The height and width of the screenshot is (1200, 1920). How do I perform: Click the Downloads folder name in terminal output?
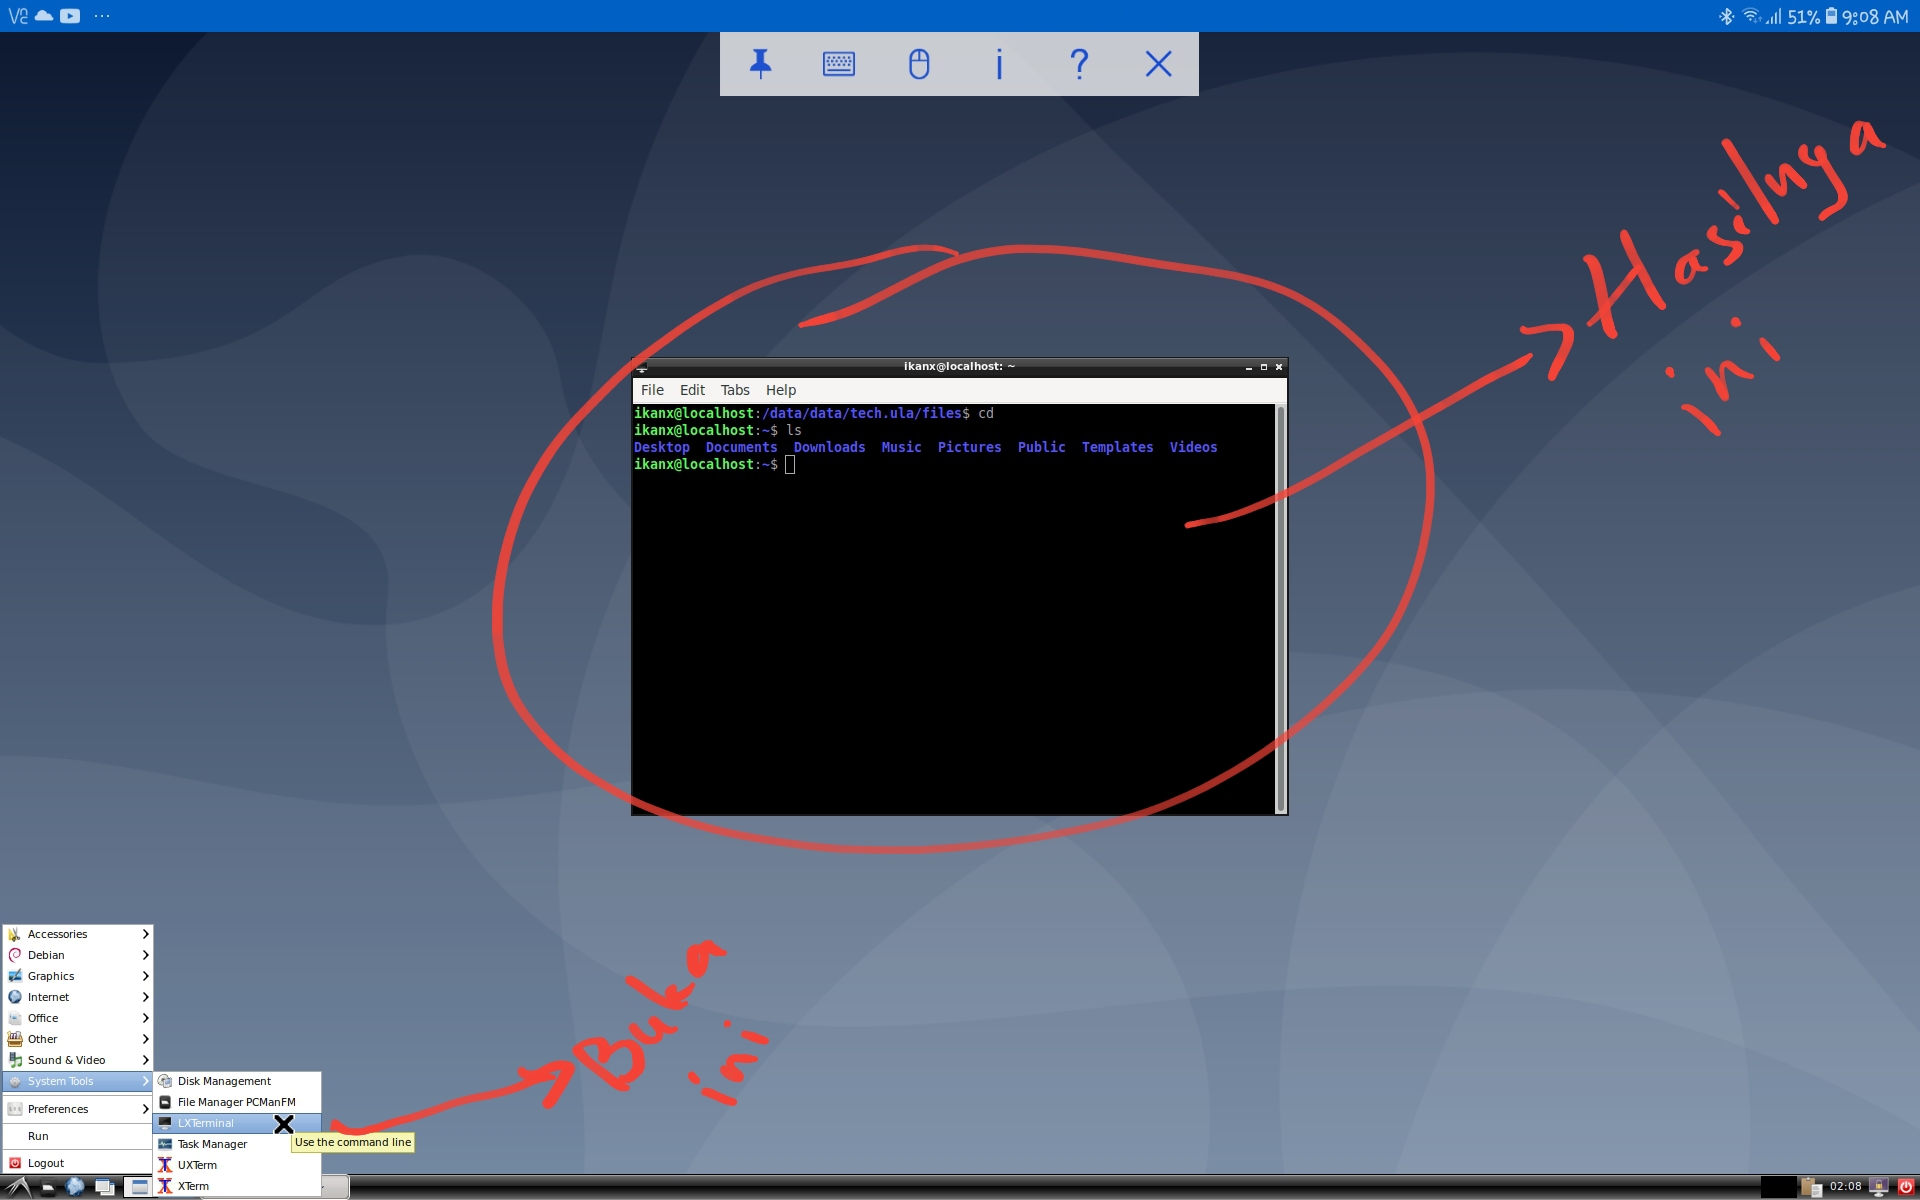(x=829, y=447)
